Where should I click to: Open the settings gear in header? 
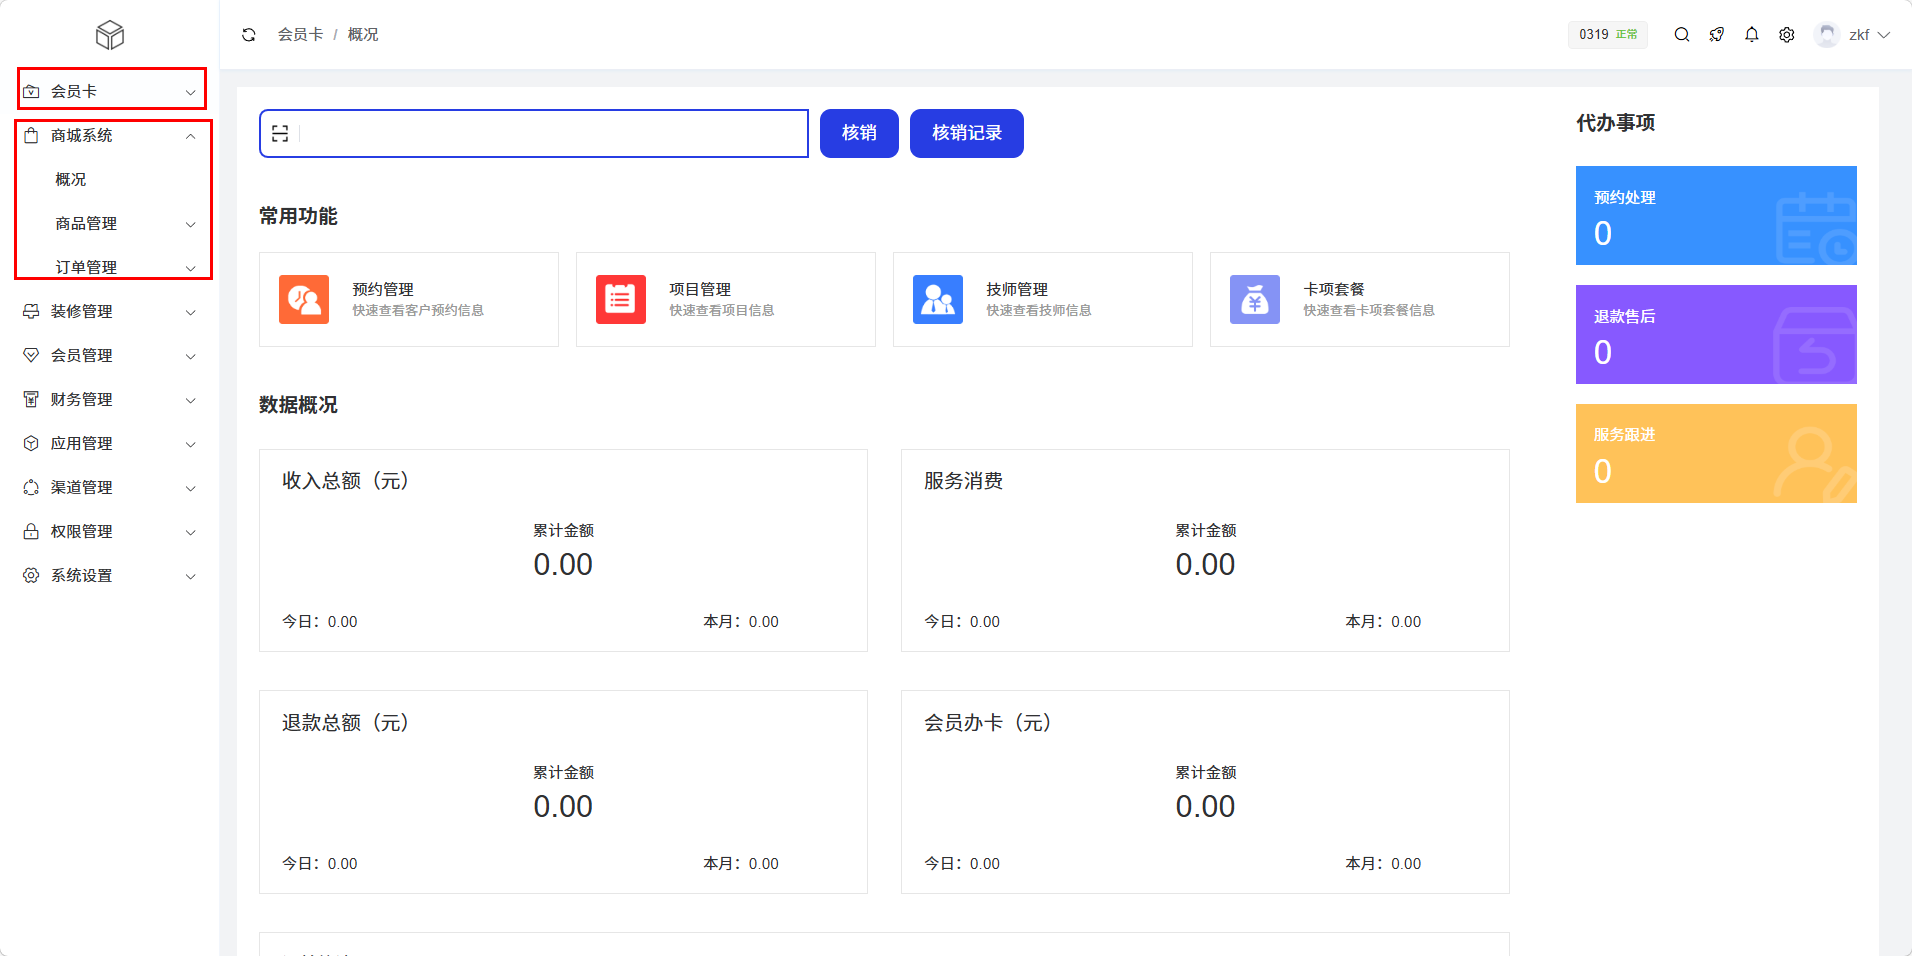1787,35
